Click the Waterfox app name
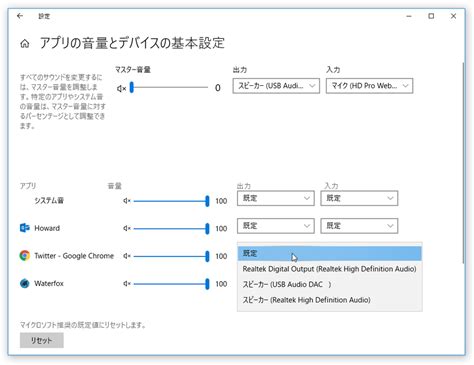The image size is (474, 365). pos(49,283)
